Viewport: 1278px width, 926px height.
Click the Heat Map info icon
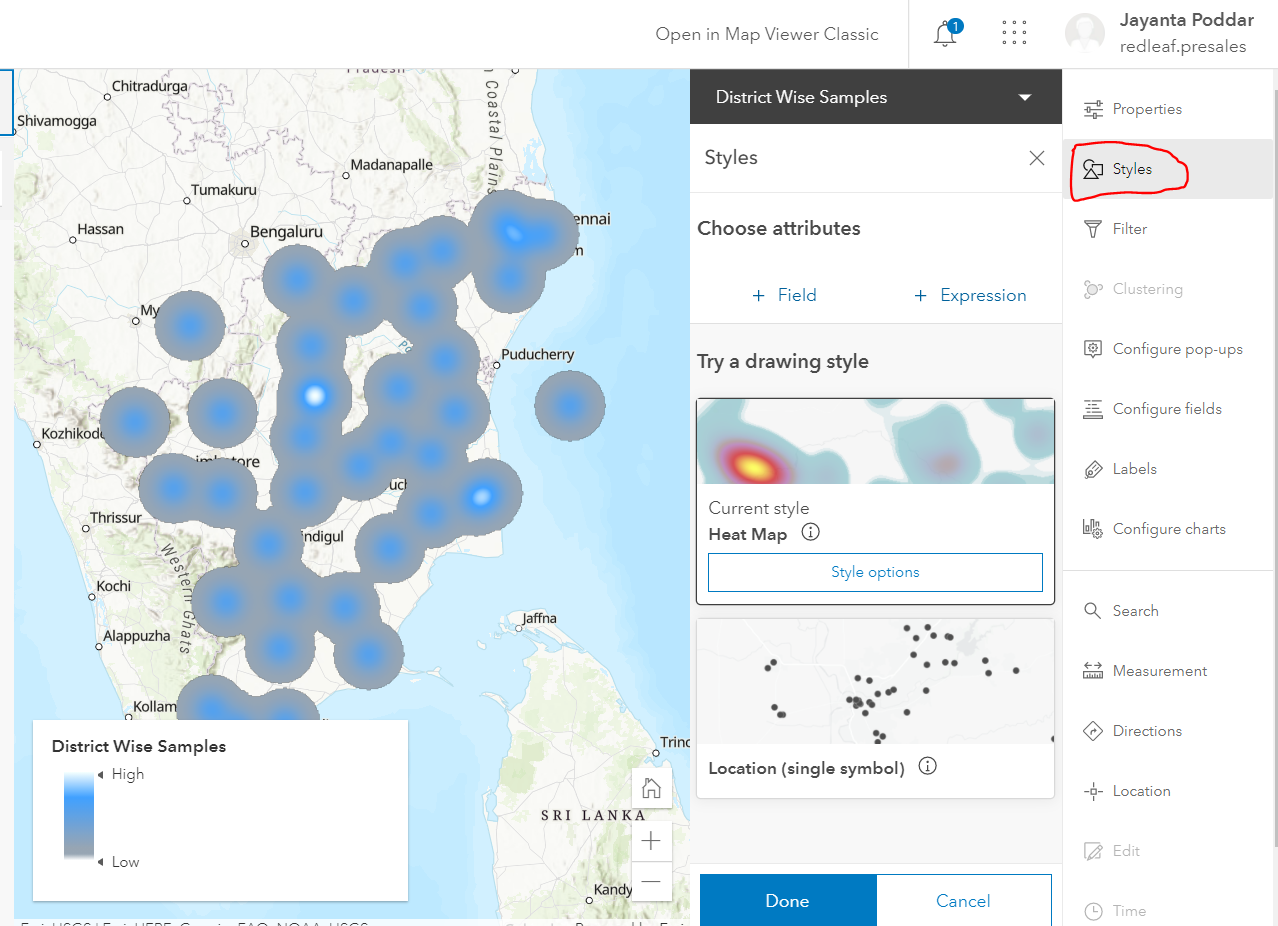pyautogui.click(x=810, y=533)
